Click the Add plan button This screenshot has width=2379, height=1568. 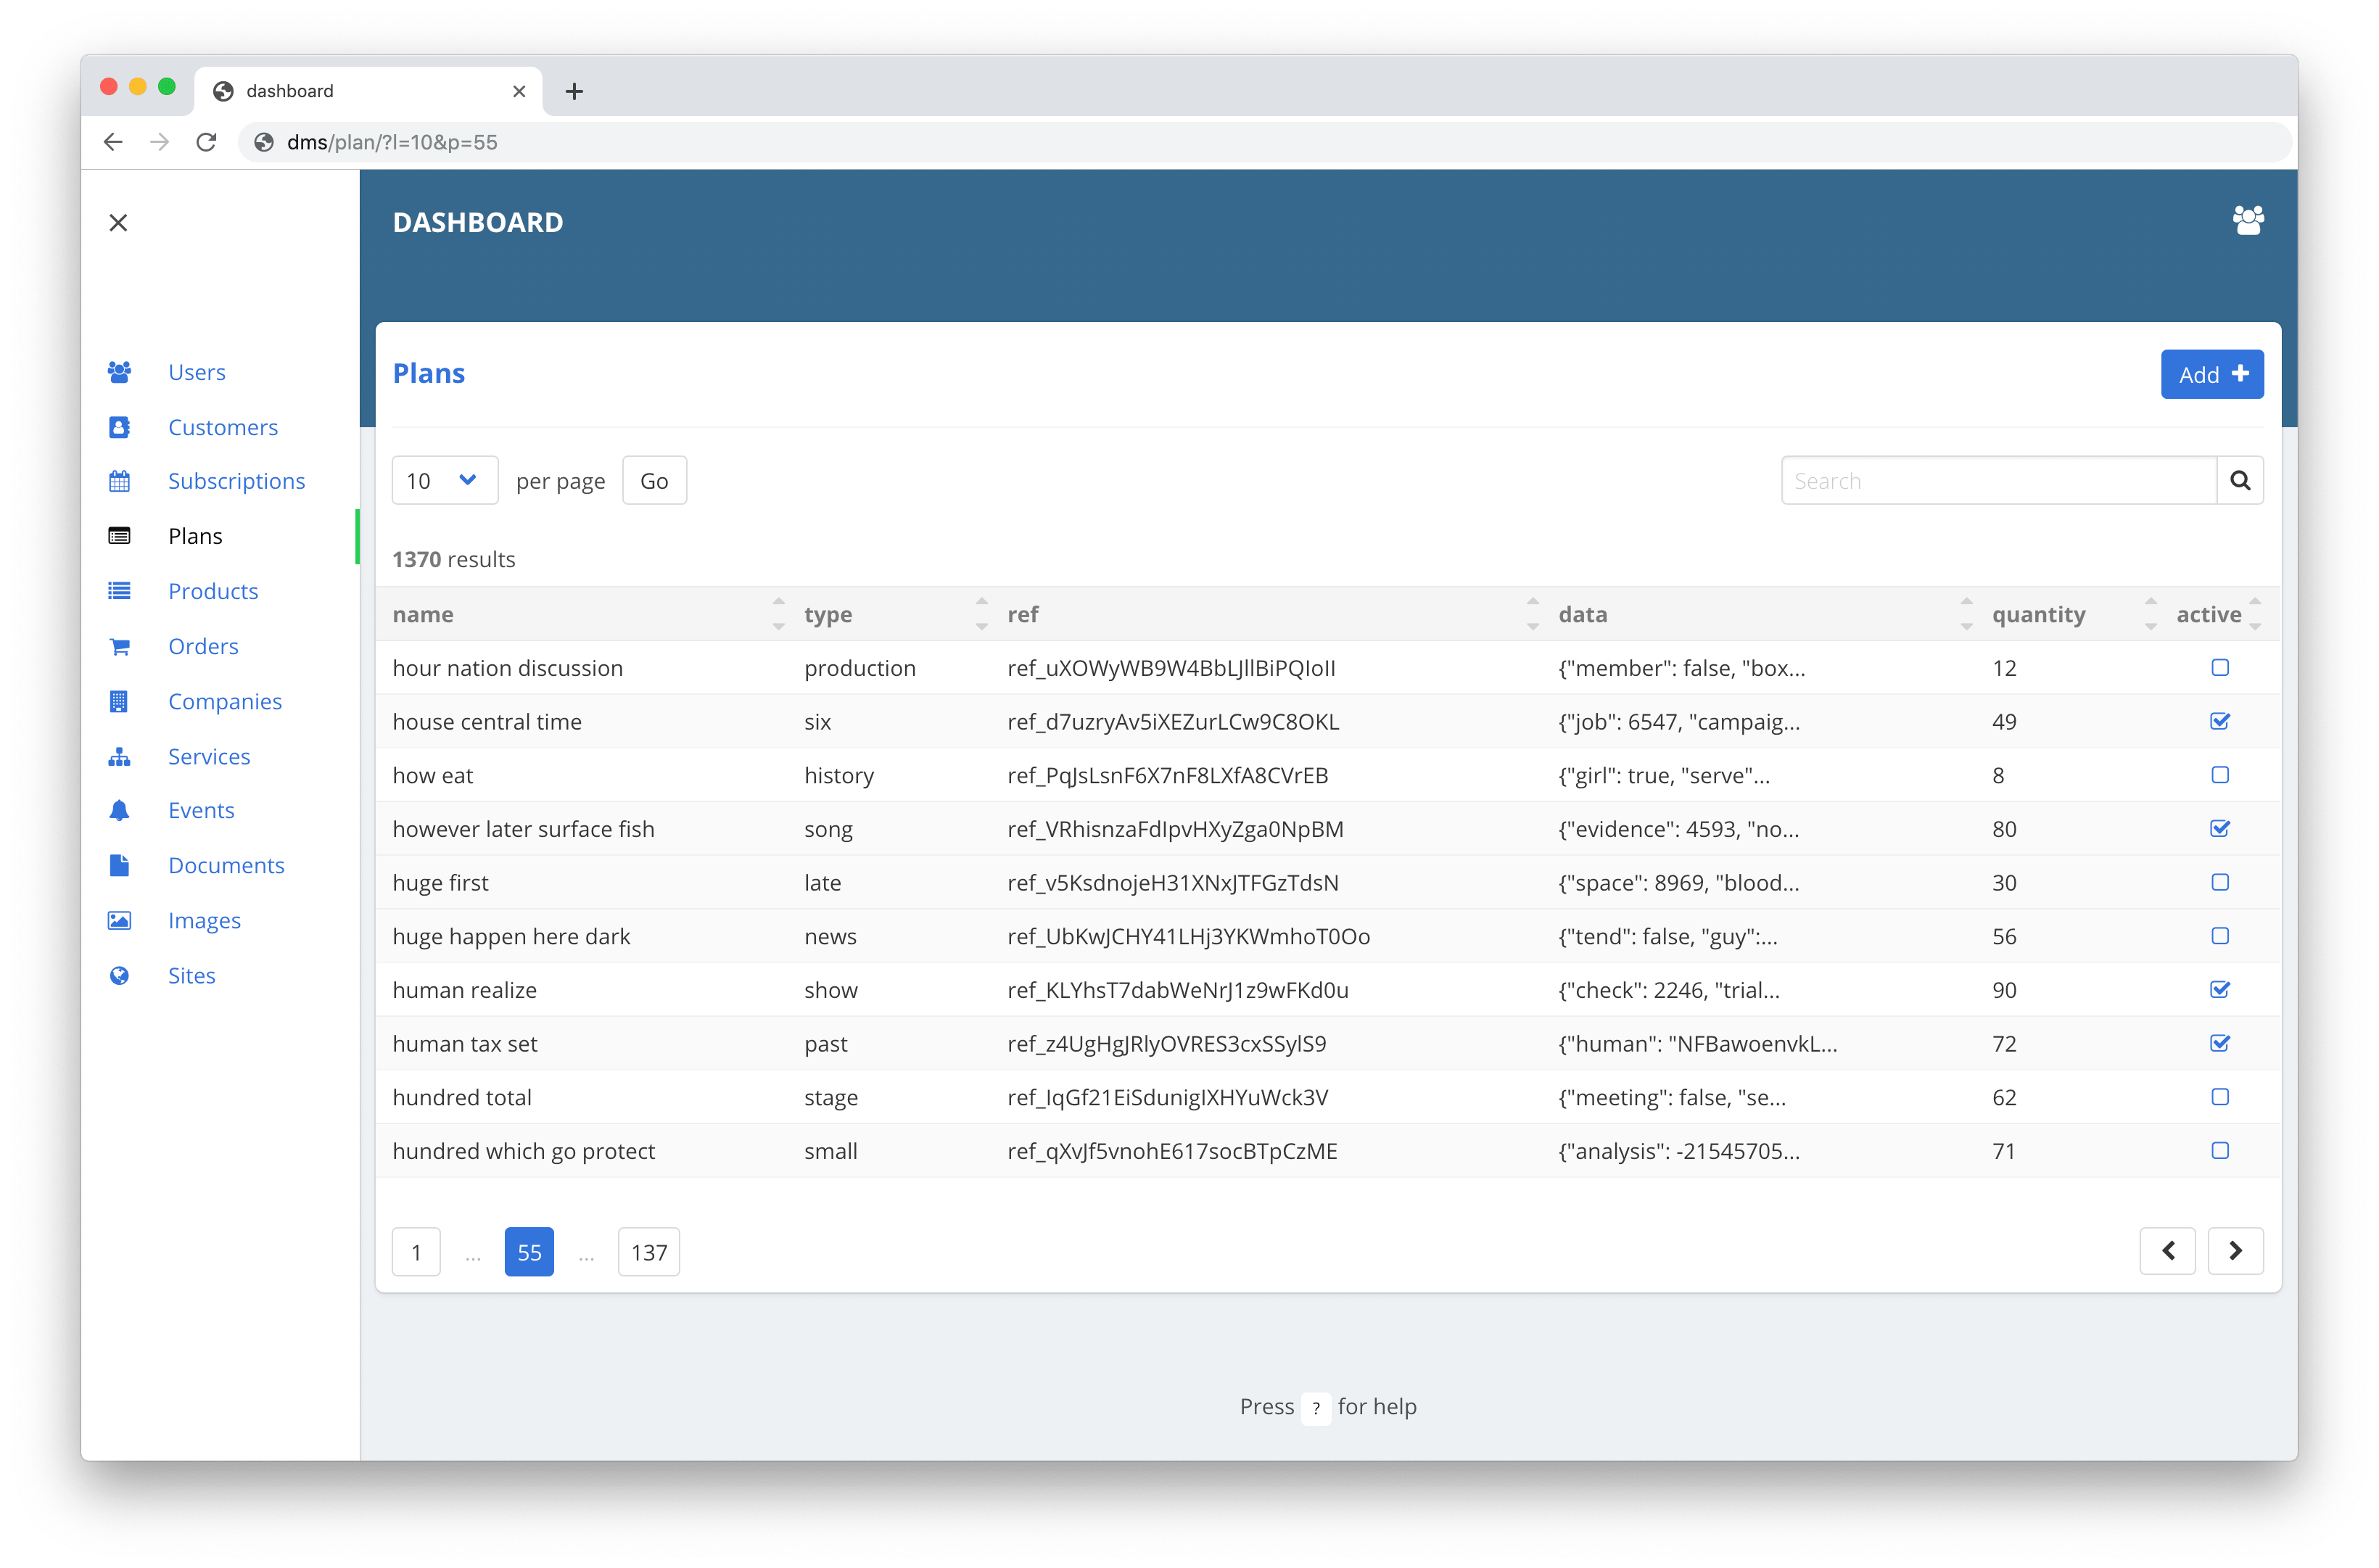point(2211,374)
